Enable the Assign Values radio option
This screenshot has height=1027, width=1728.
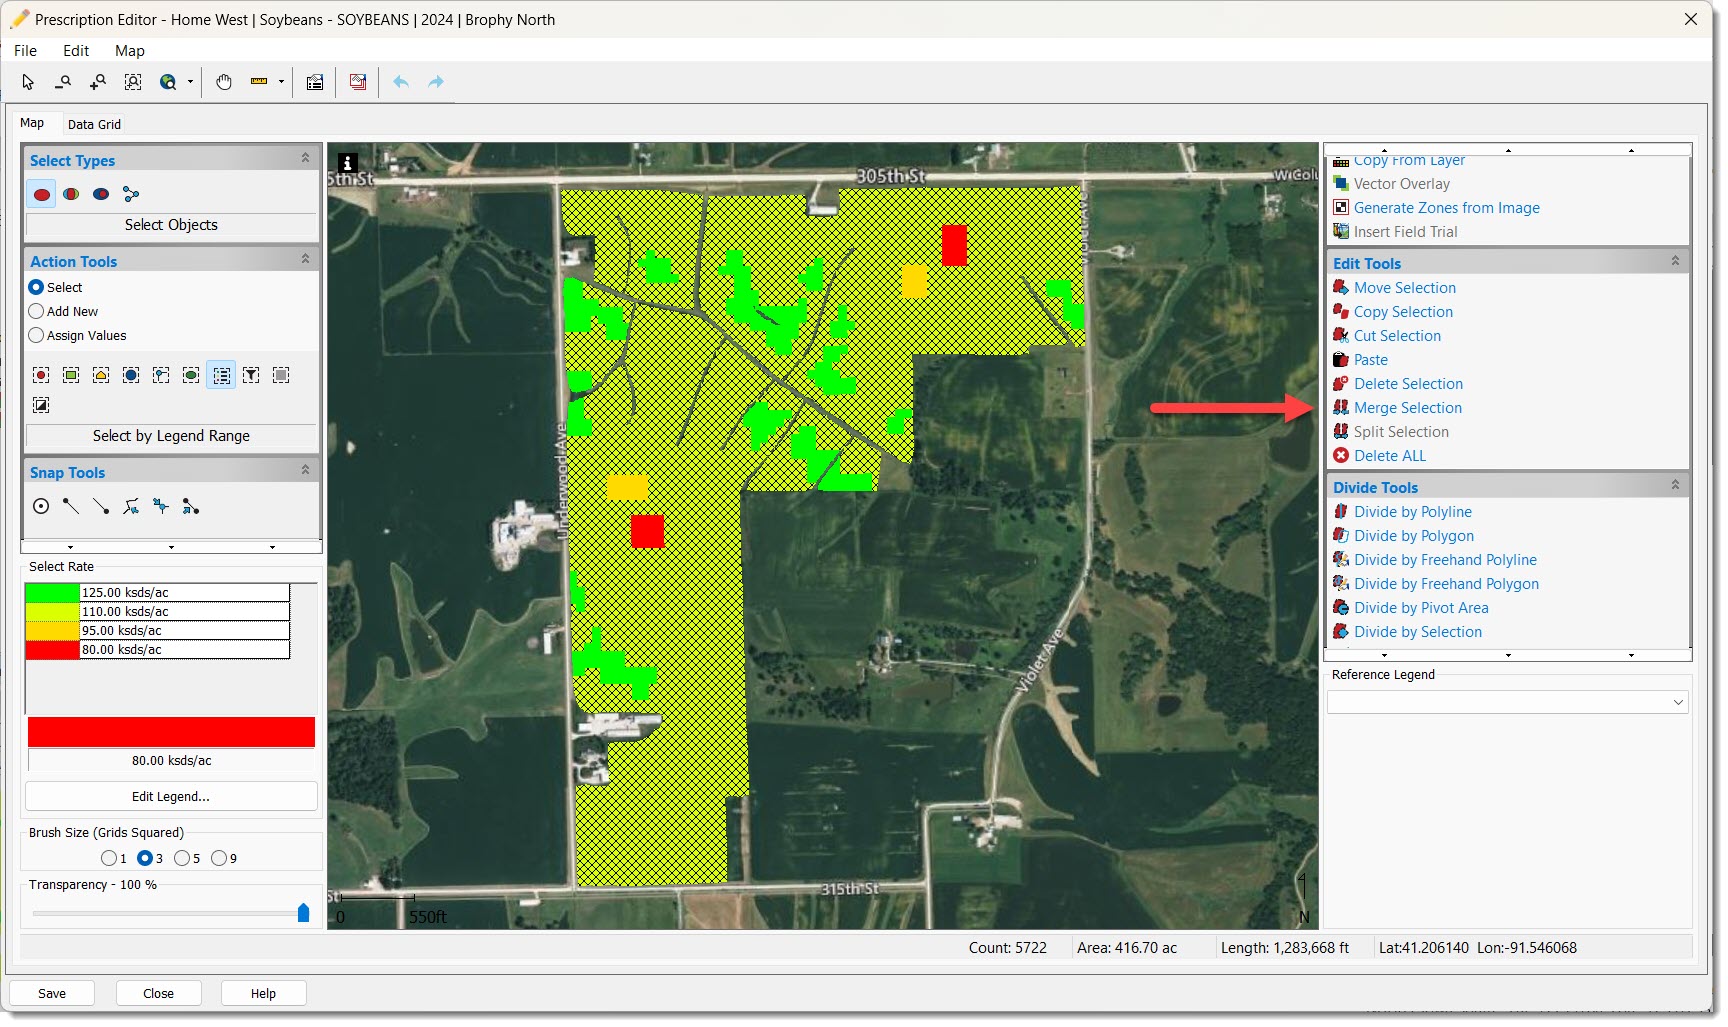click(37, 336)
